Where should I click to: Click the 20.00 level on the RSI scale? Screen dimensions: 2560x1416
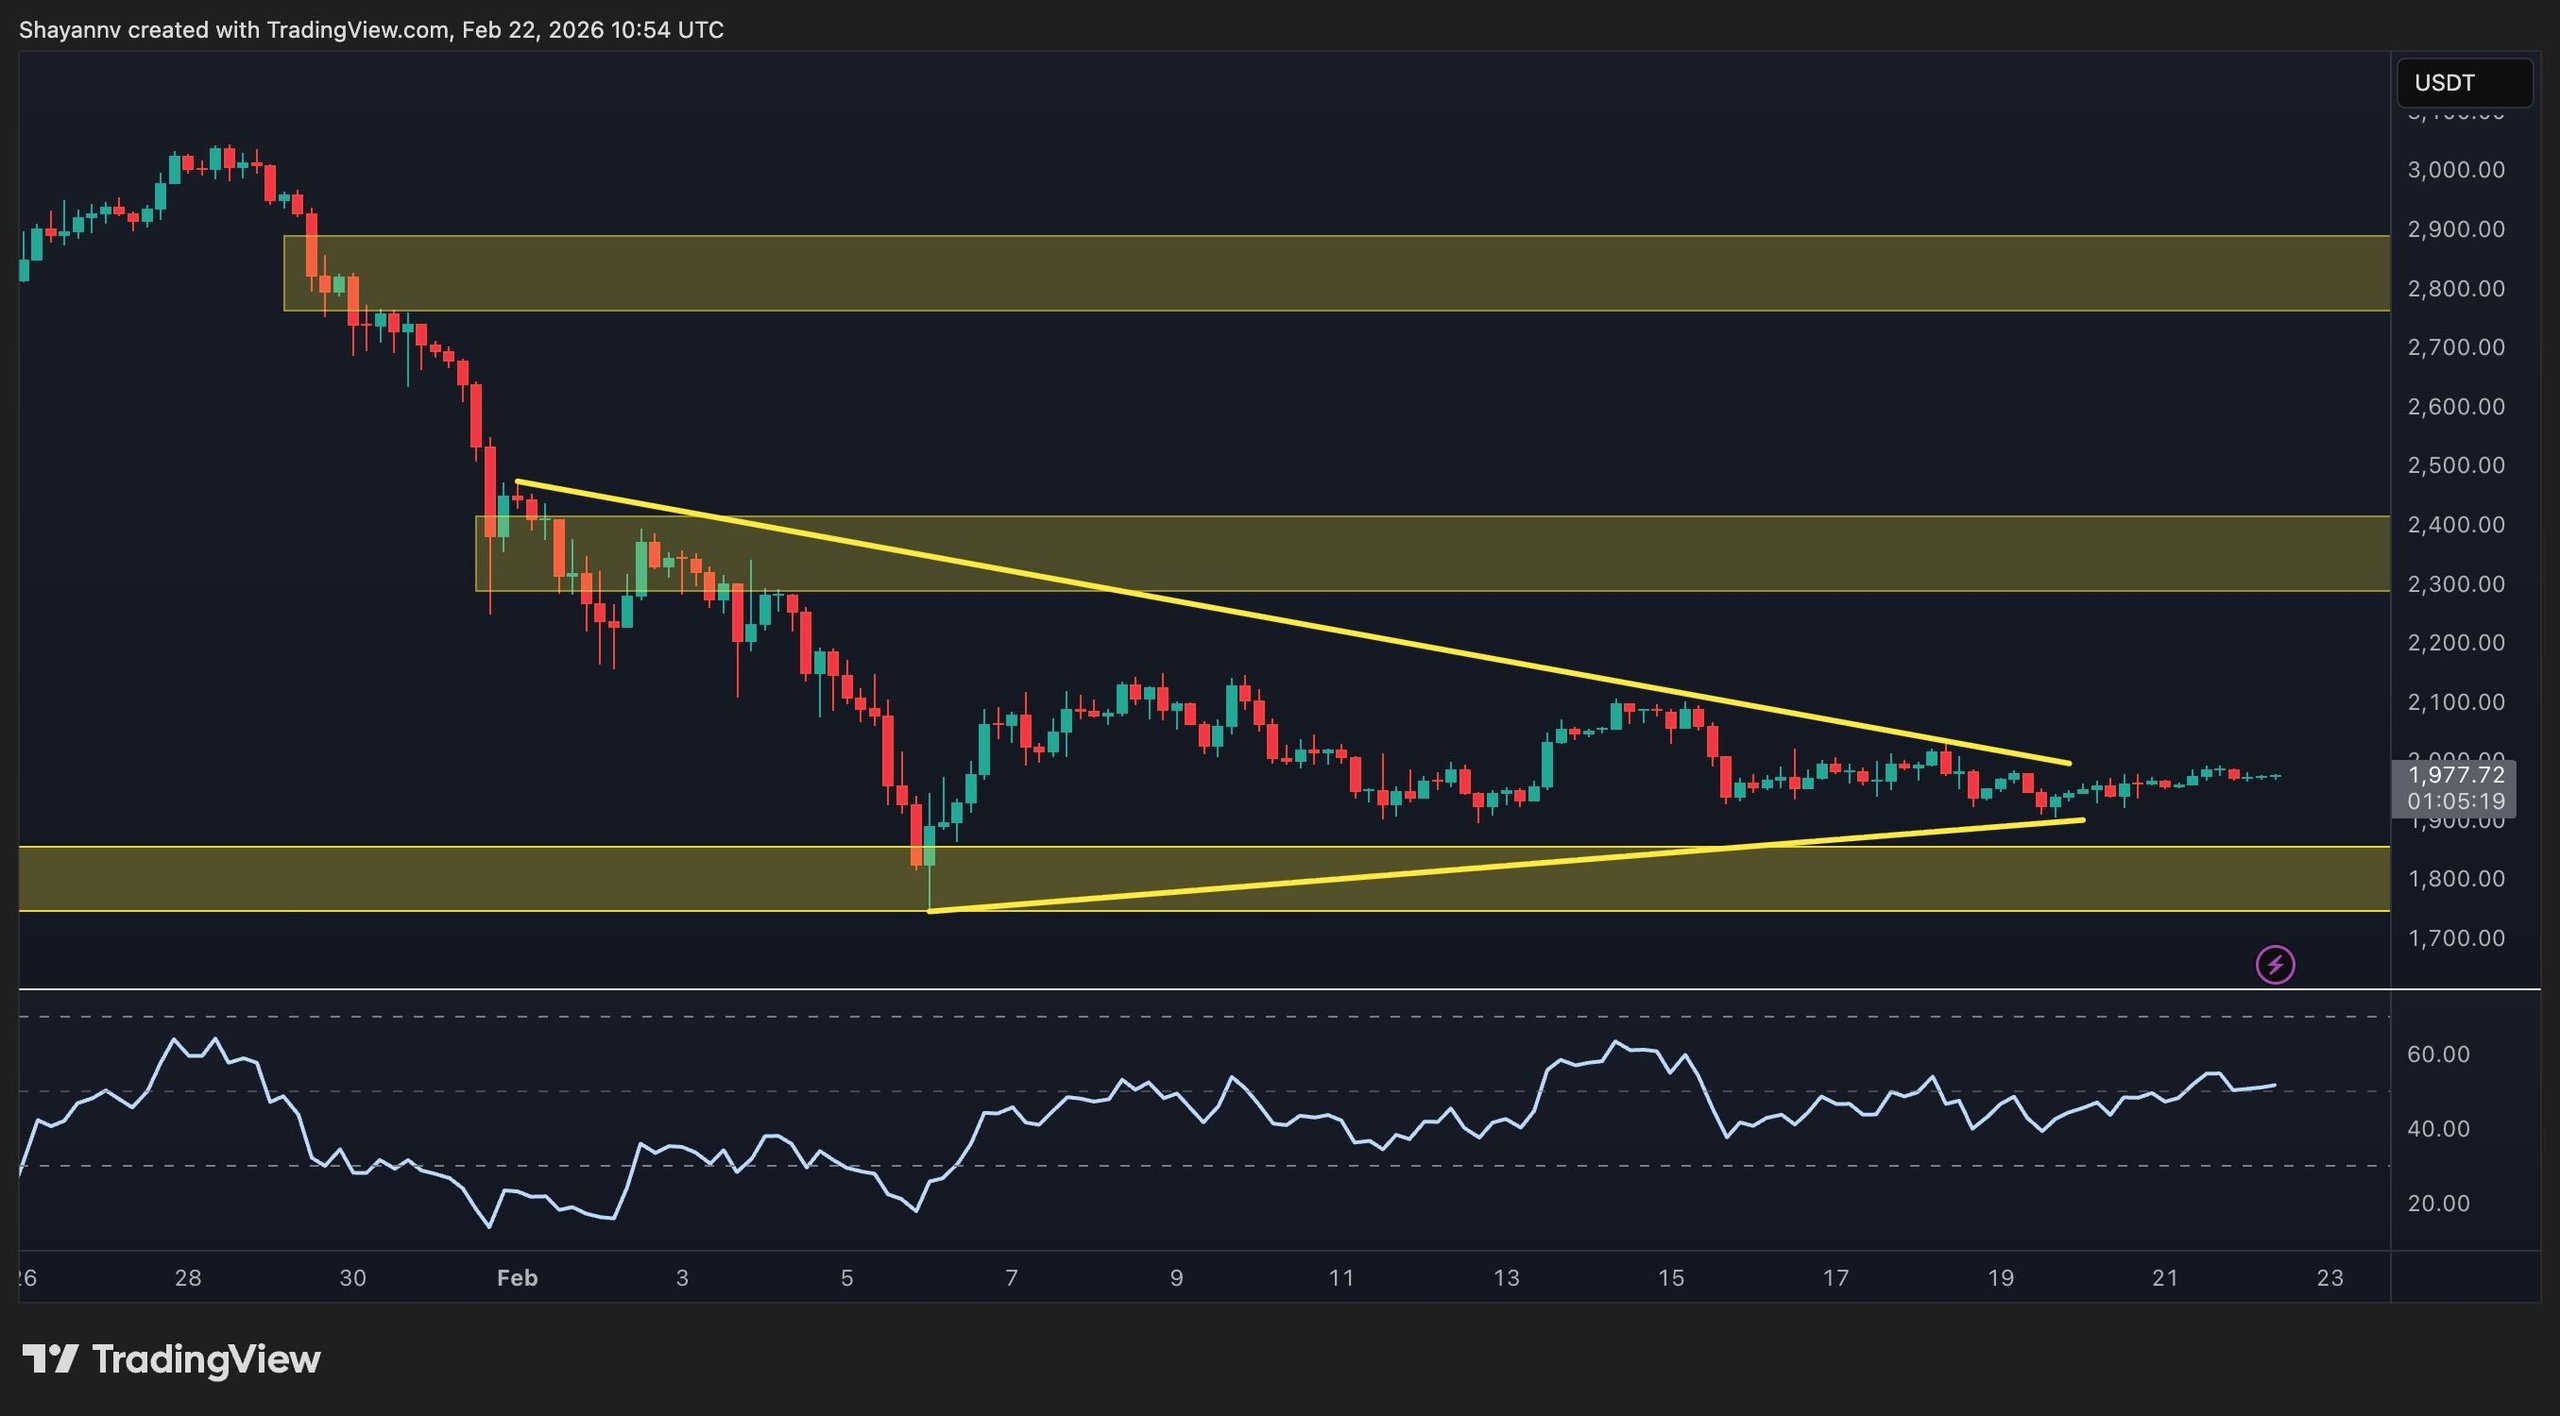(x=2438, y=1203)
